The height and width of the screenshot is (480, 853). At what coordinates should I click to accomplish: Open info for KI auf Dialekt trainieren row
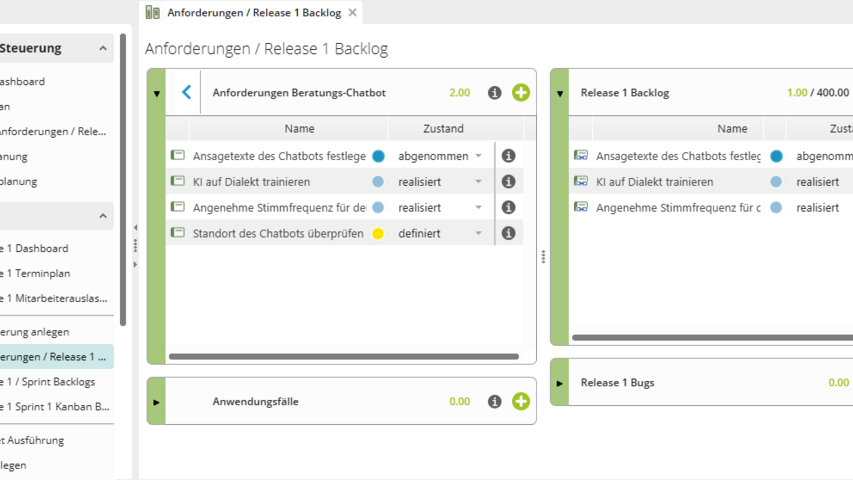(508, 181)
